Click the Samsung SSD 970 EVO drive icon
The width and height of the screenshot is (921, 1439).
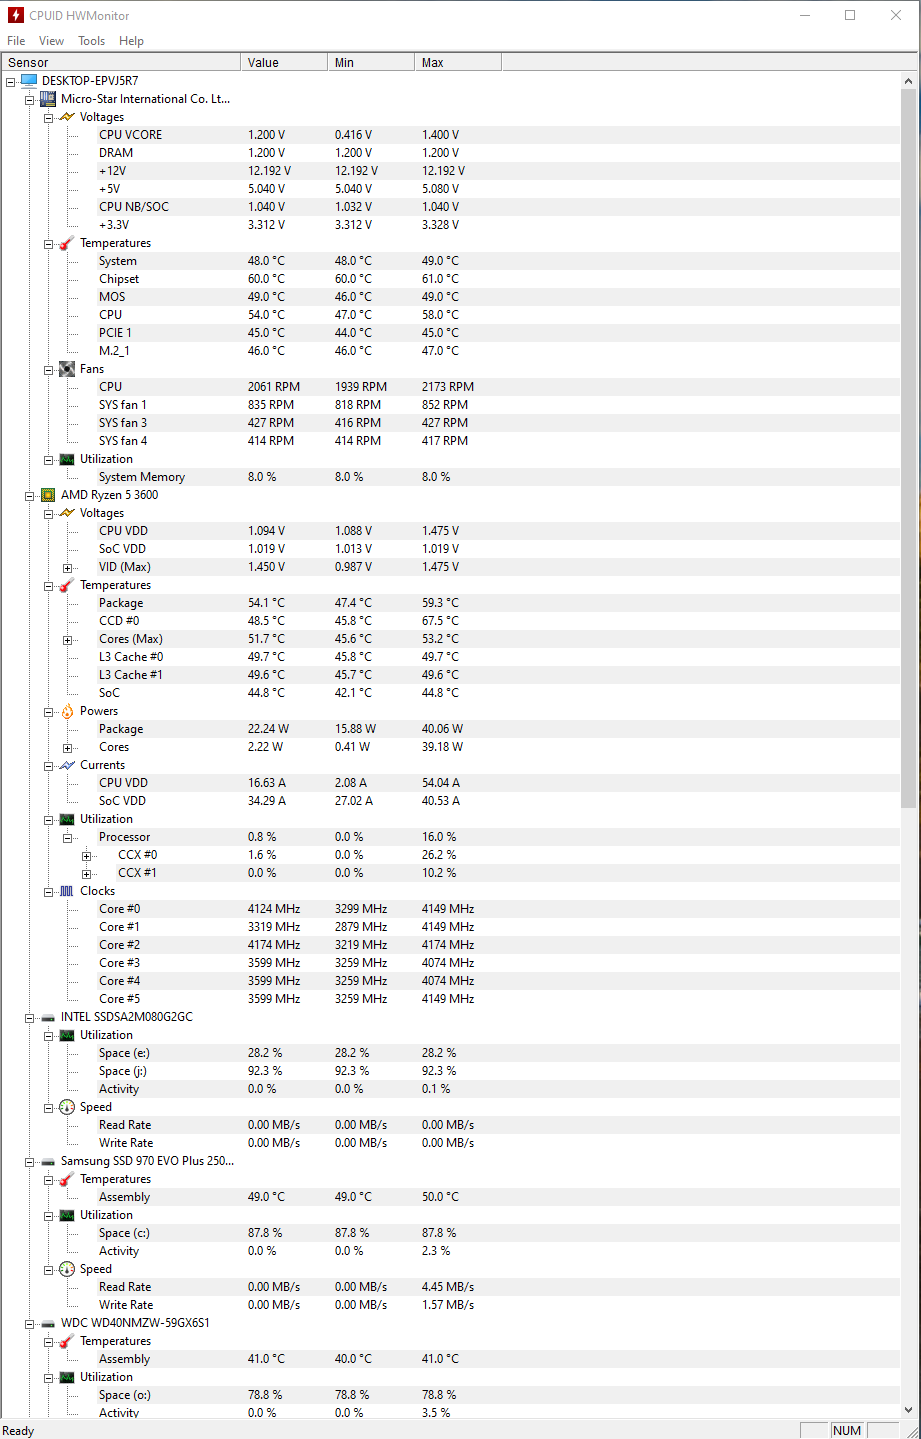pyautogui.click(x=48, y=1161)
